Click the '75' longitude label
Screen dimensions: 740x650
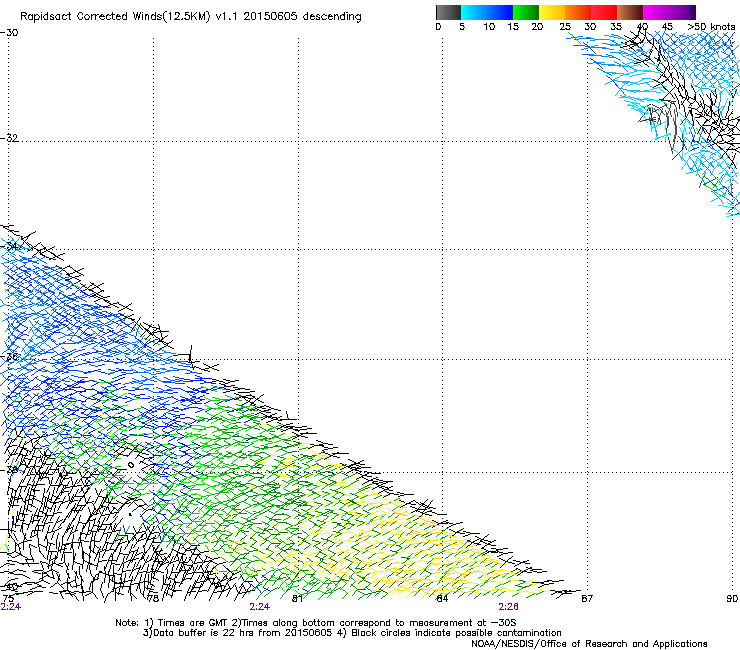(8, 599)
